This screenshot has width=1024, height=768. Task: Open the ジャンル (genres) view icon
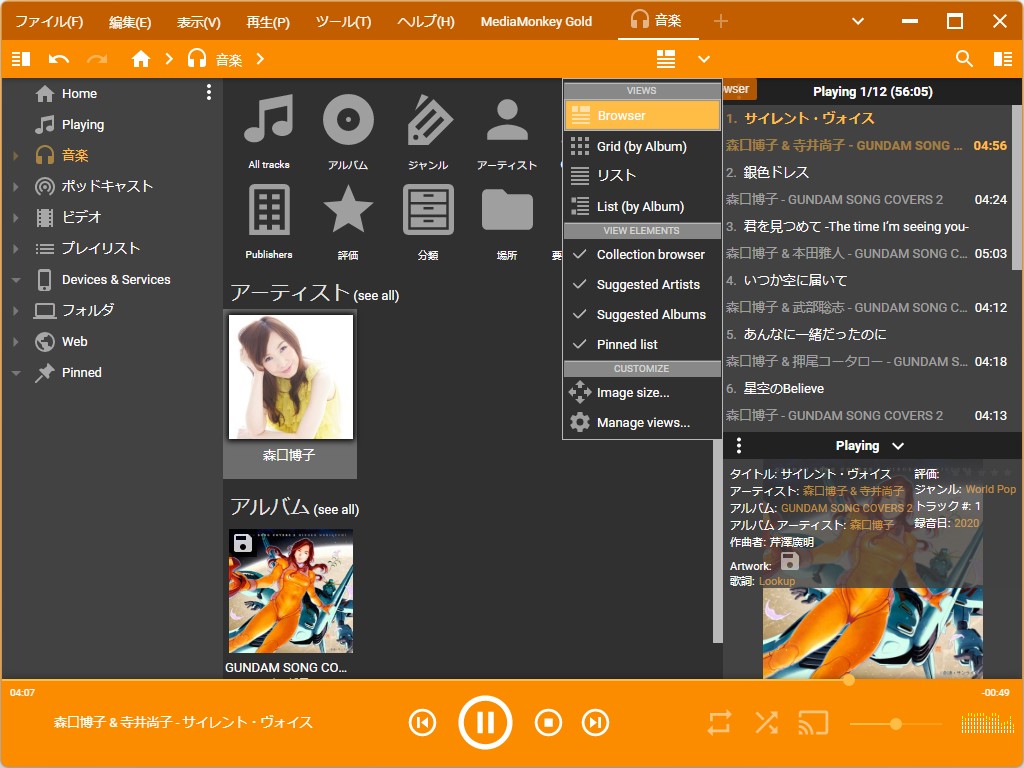(x=427, y=120)
